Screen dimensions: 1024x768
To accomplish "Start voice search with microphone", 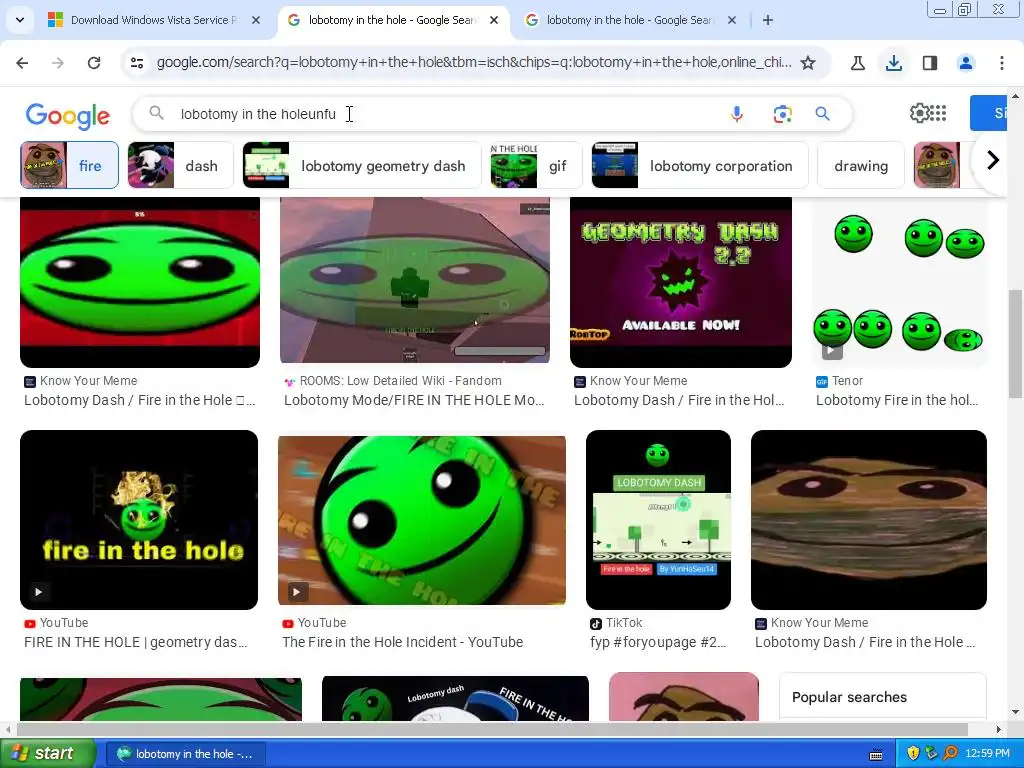I will pyautogui.click(x=737, y=114).
